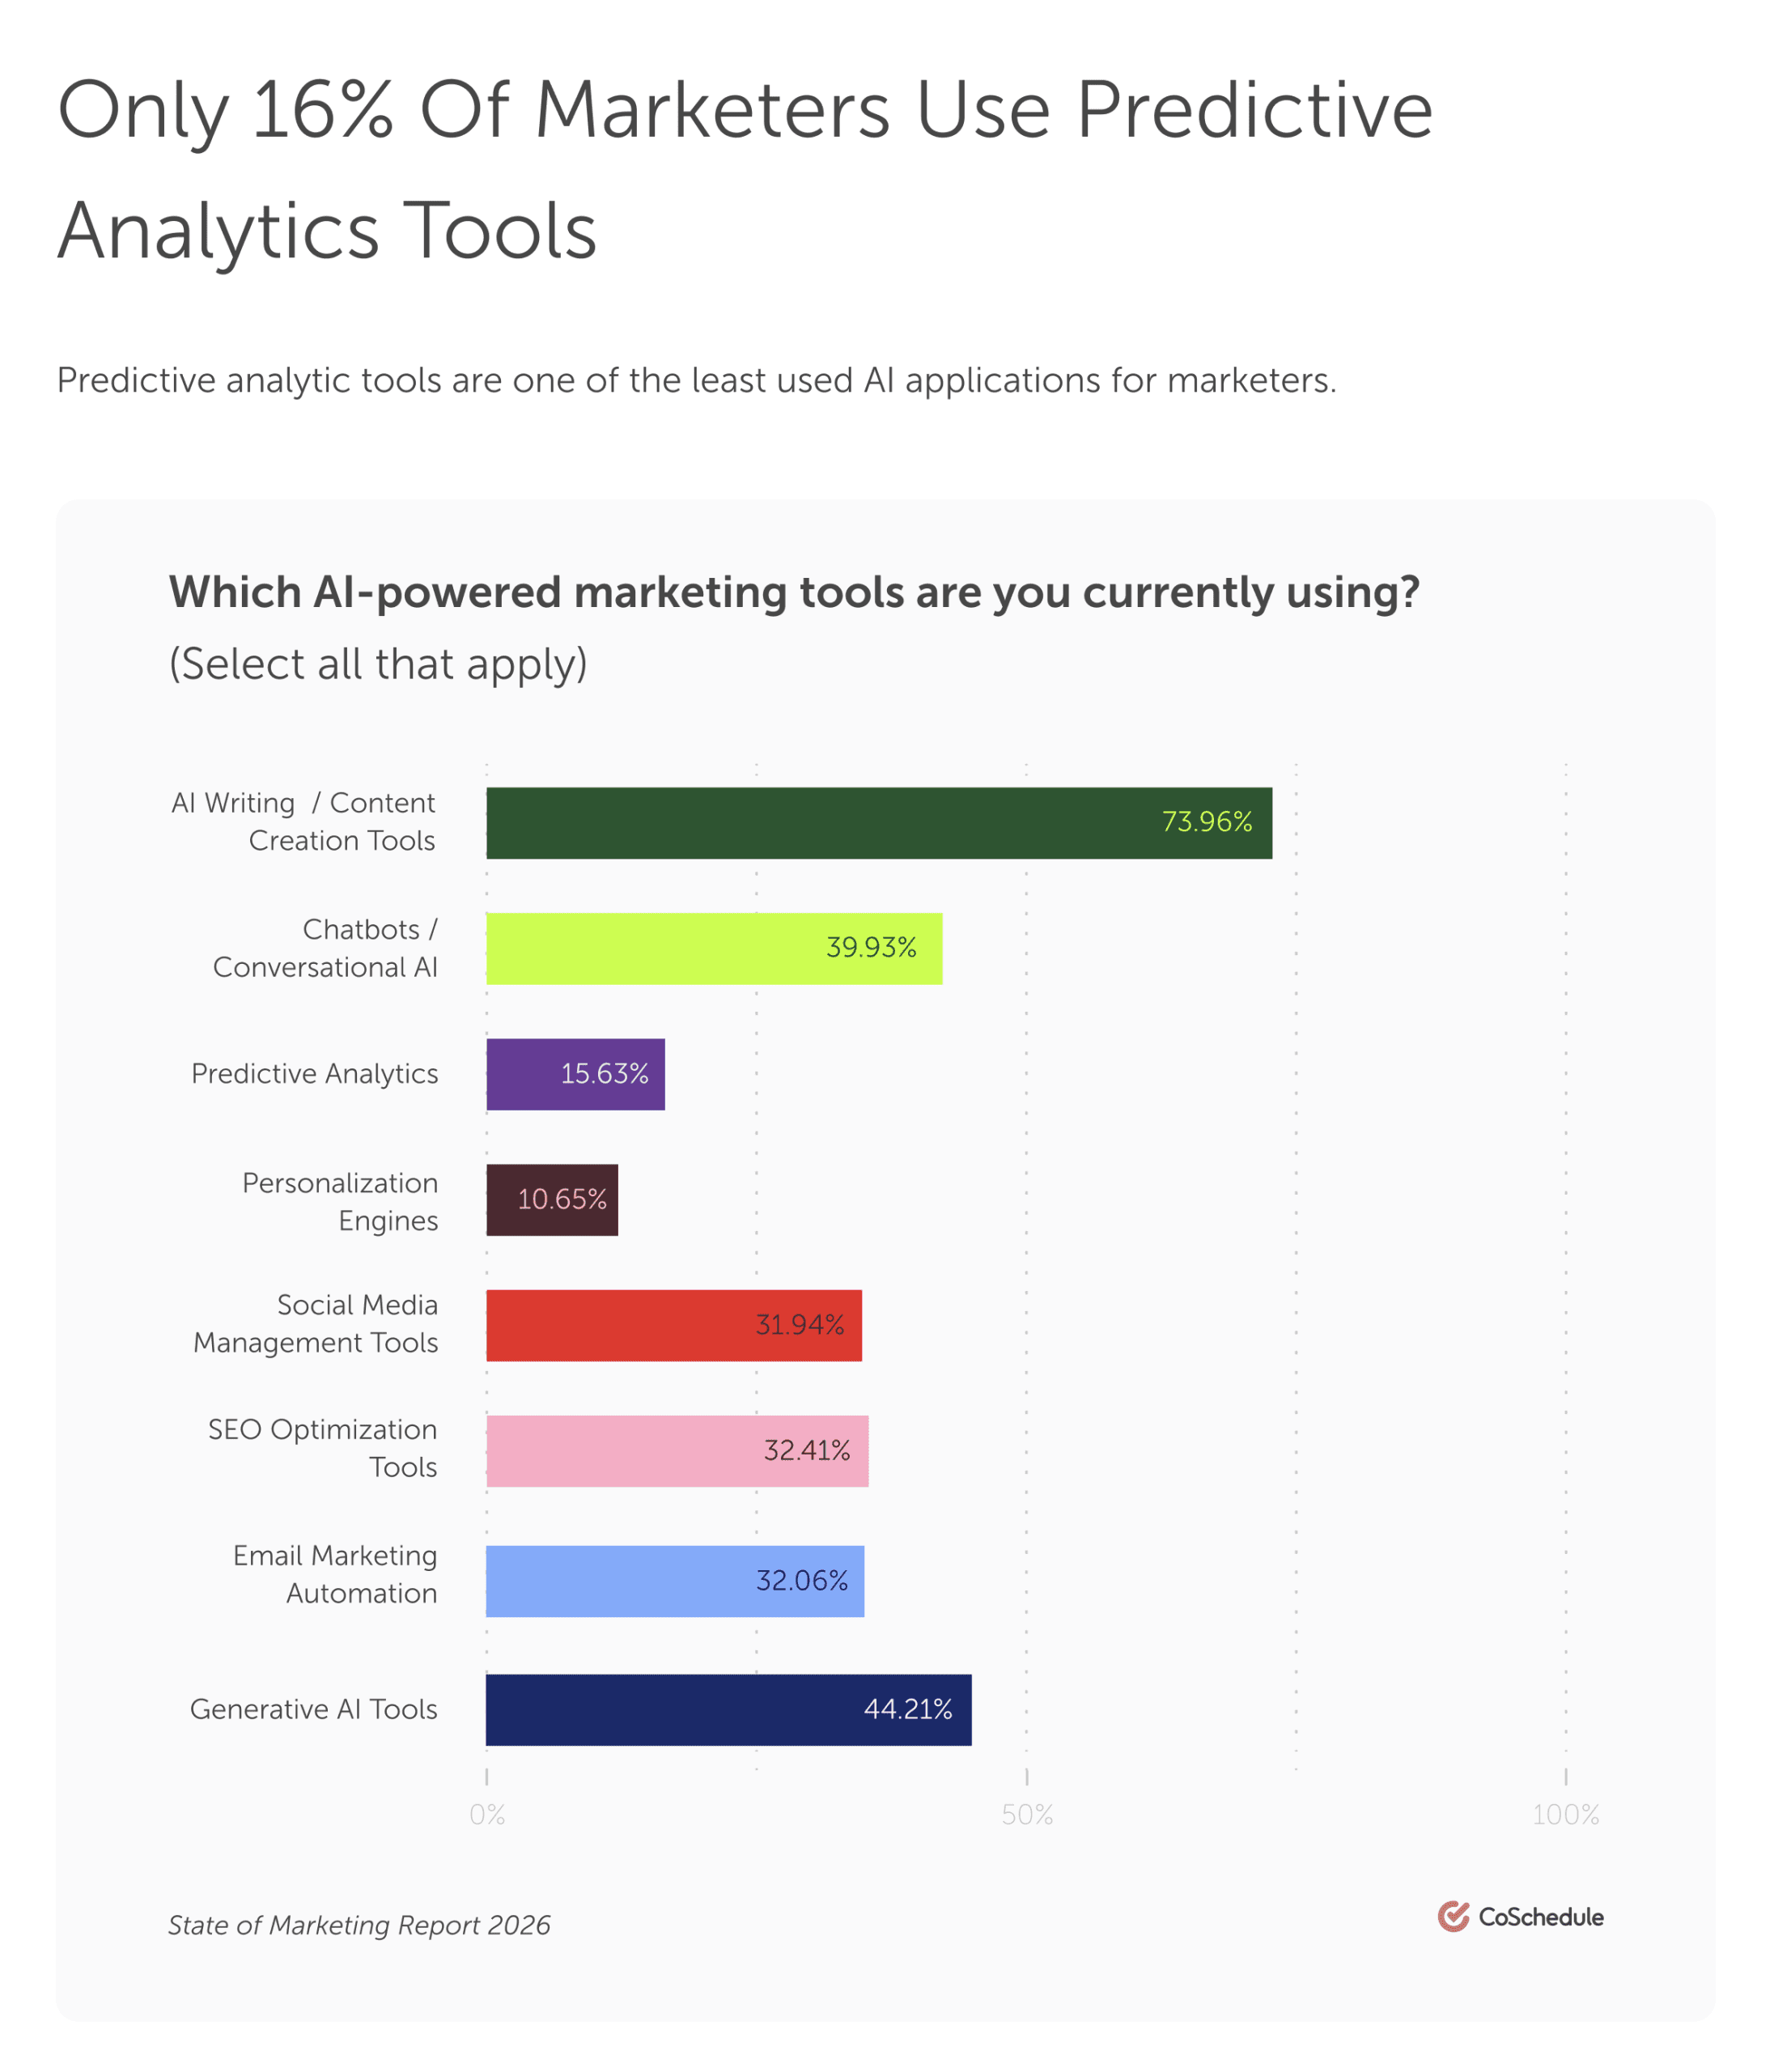This screenshot has width=1774, height=2072.
Task: Click the main headline about predictive analytics
Action: click(x=745, y=170)
